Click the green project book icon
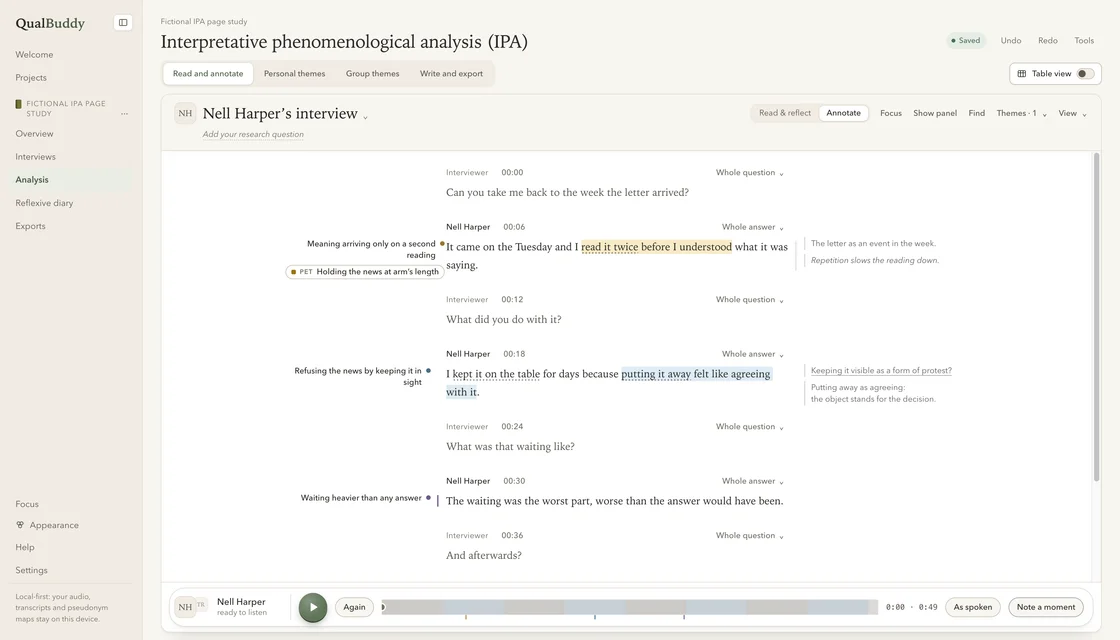Screen dimensions: 1120x640 pos(19,104)
